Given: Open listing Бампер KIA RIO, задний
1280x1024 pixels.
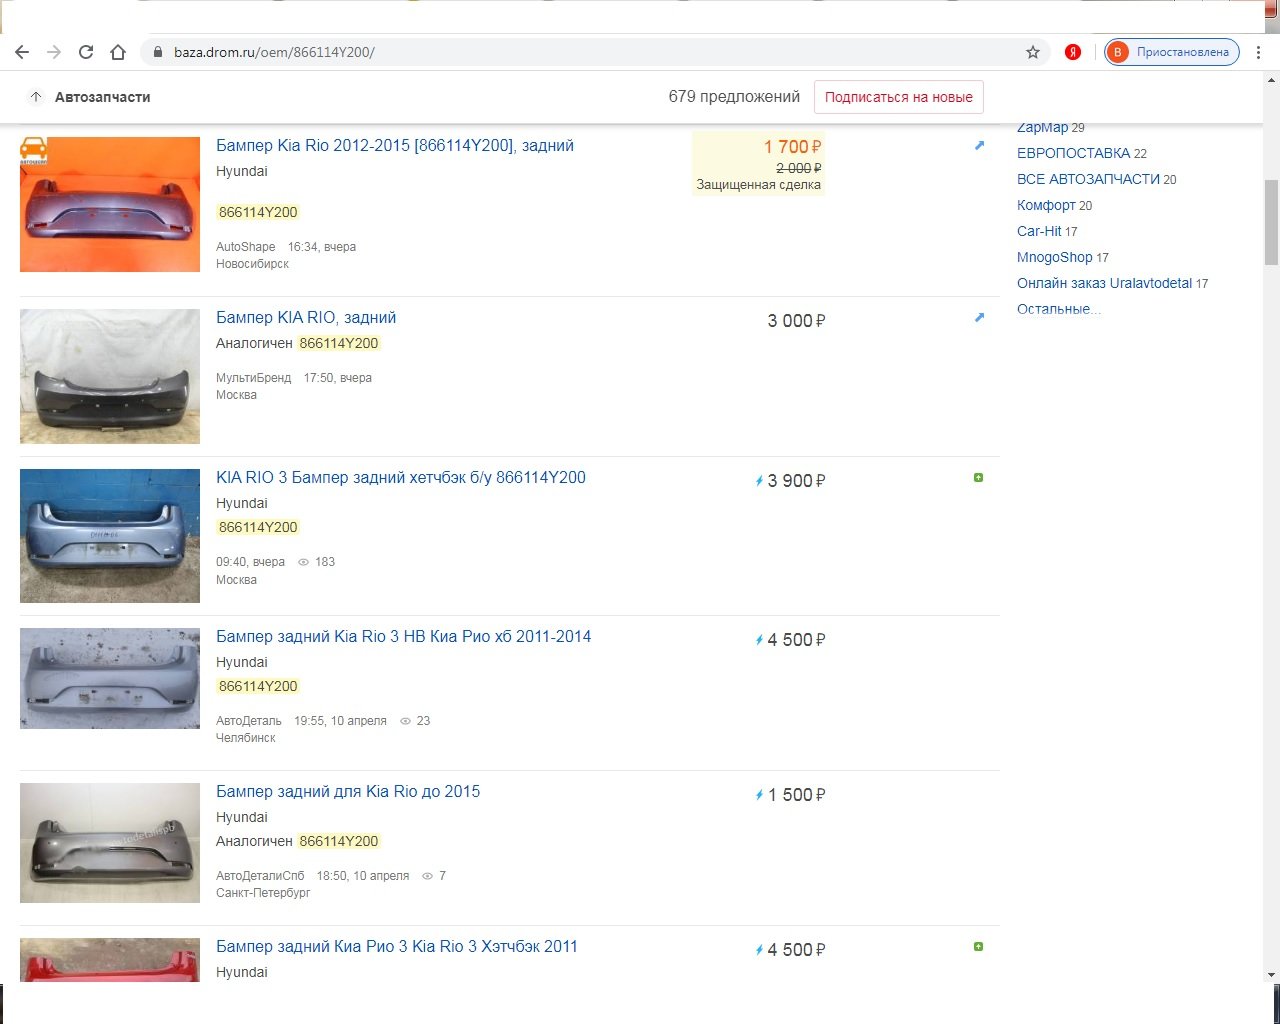Looking at the screenshot, I should pos(306,318).
